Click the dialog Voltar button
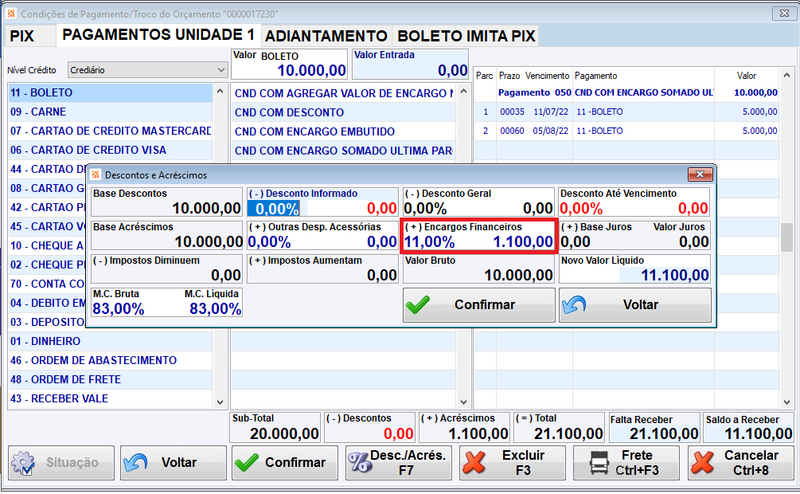Image resolution: width=800 pixels, height=494 pixels. click(635, 305)
